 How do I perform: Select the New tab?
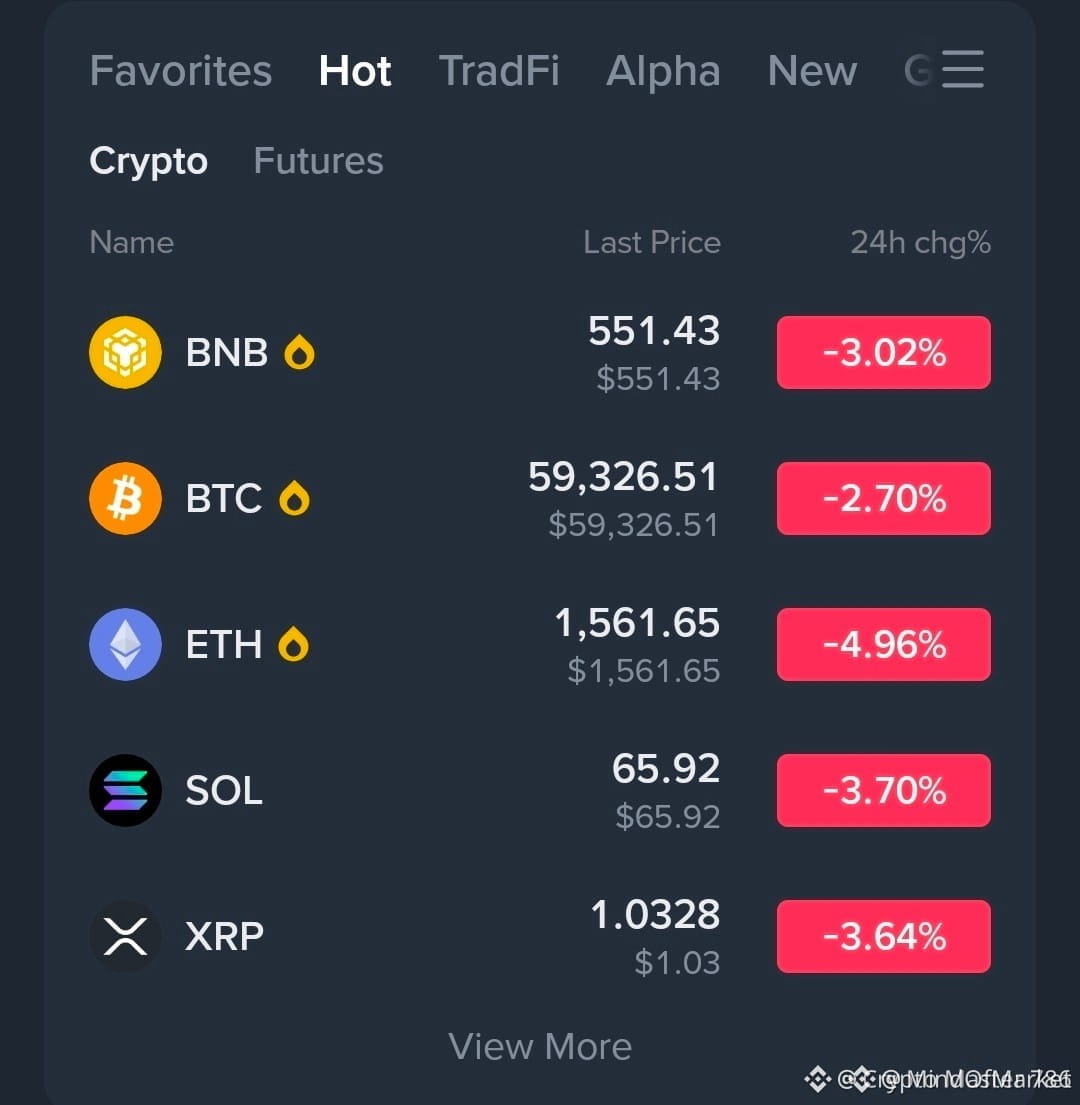click(x=812, y=70)
